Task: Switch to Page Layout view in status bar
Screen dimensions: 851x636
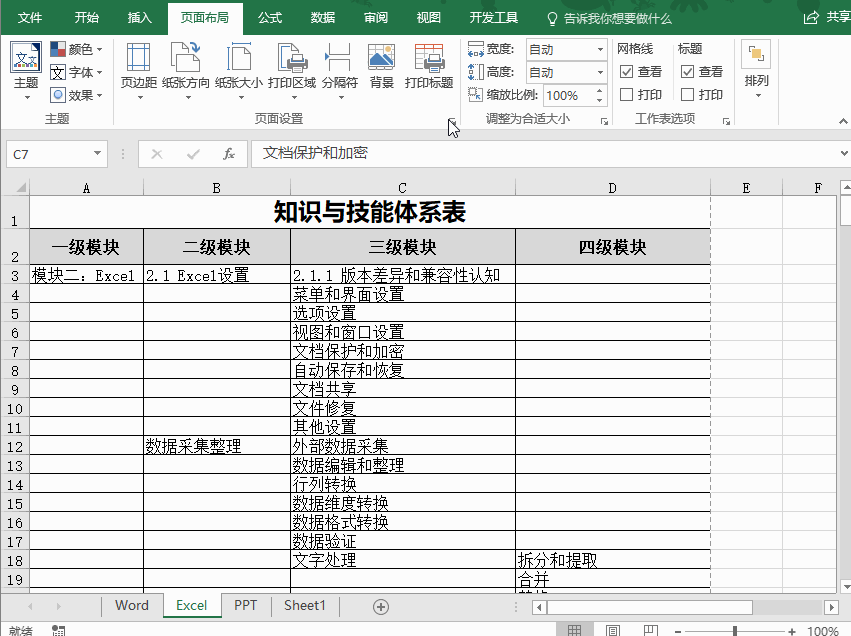Action: [612, 631]
